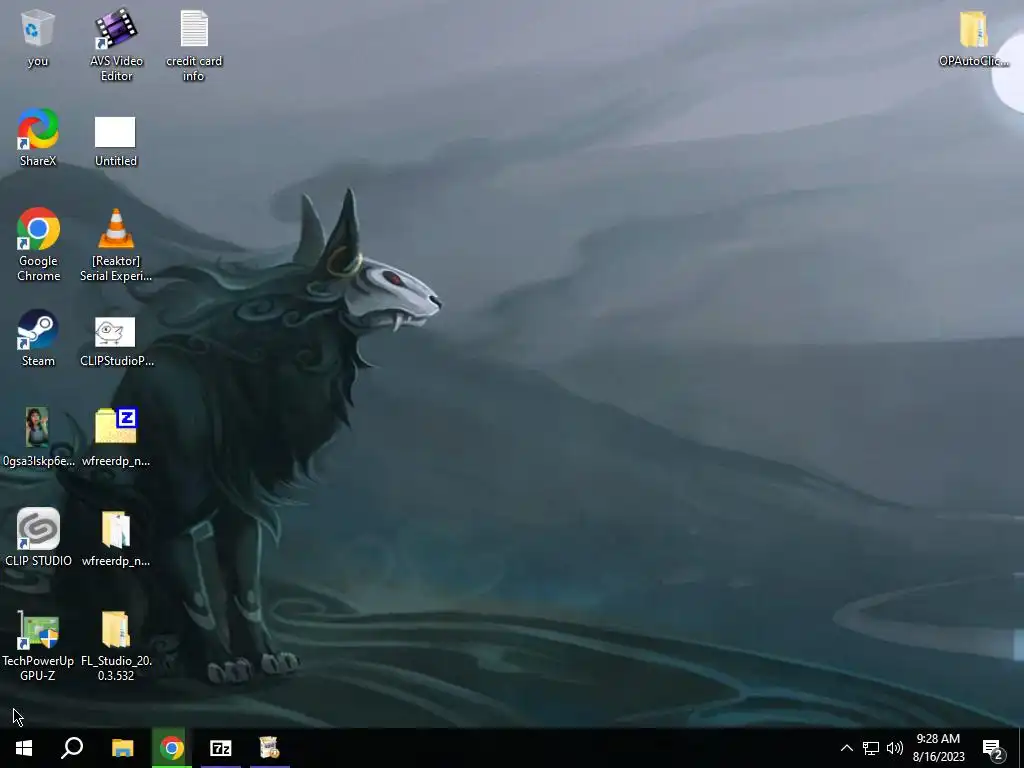Open network status tray icon
Screen dimensions: 1024x768
click(871, 748)
